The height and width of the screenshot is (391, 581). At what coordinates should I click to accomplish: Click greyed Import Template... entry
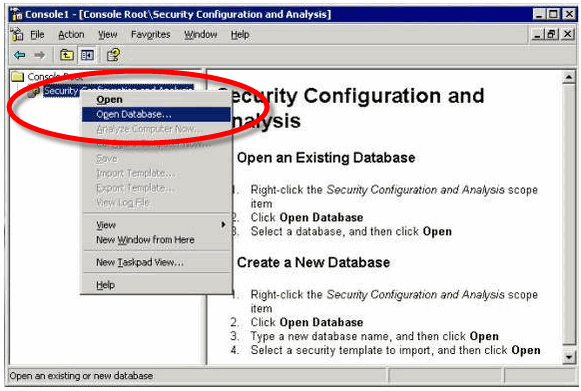(x=156, y=173)
